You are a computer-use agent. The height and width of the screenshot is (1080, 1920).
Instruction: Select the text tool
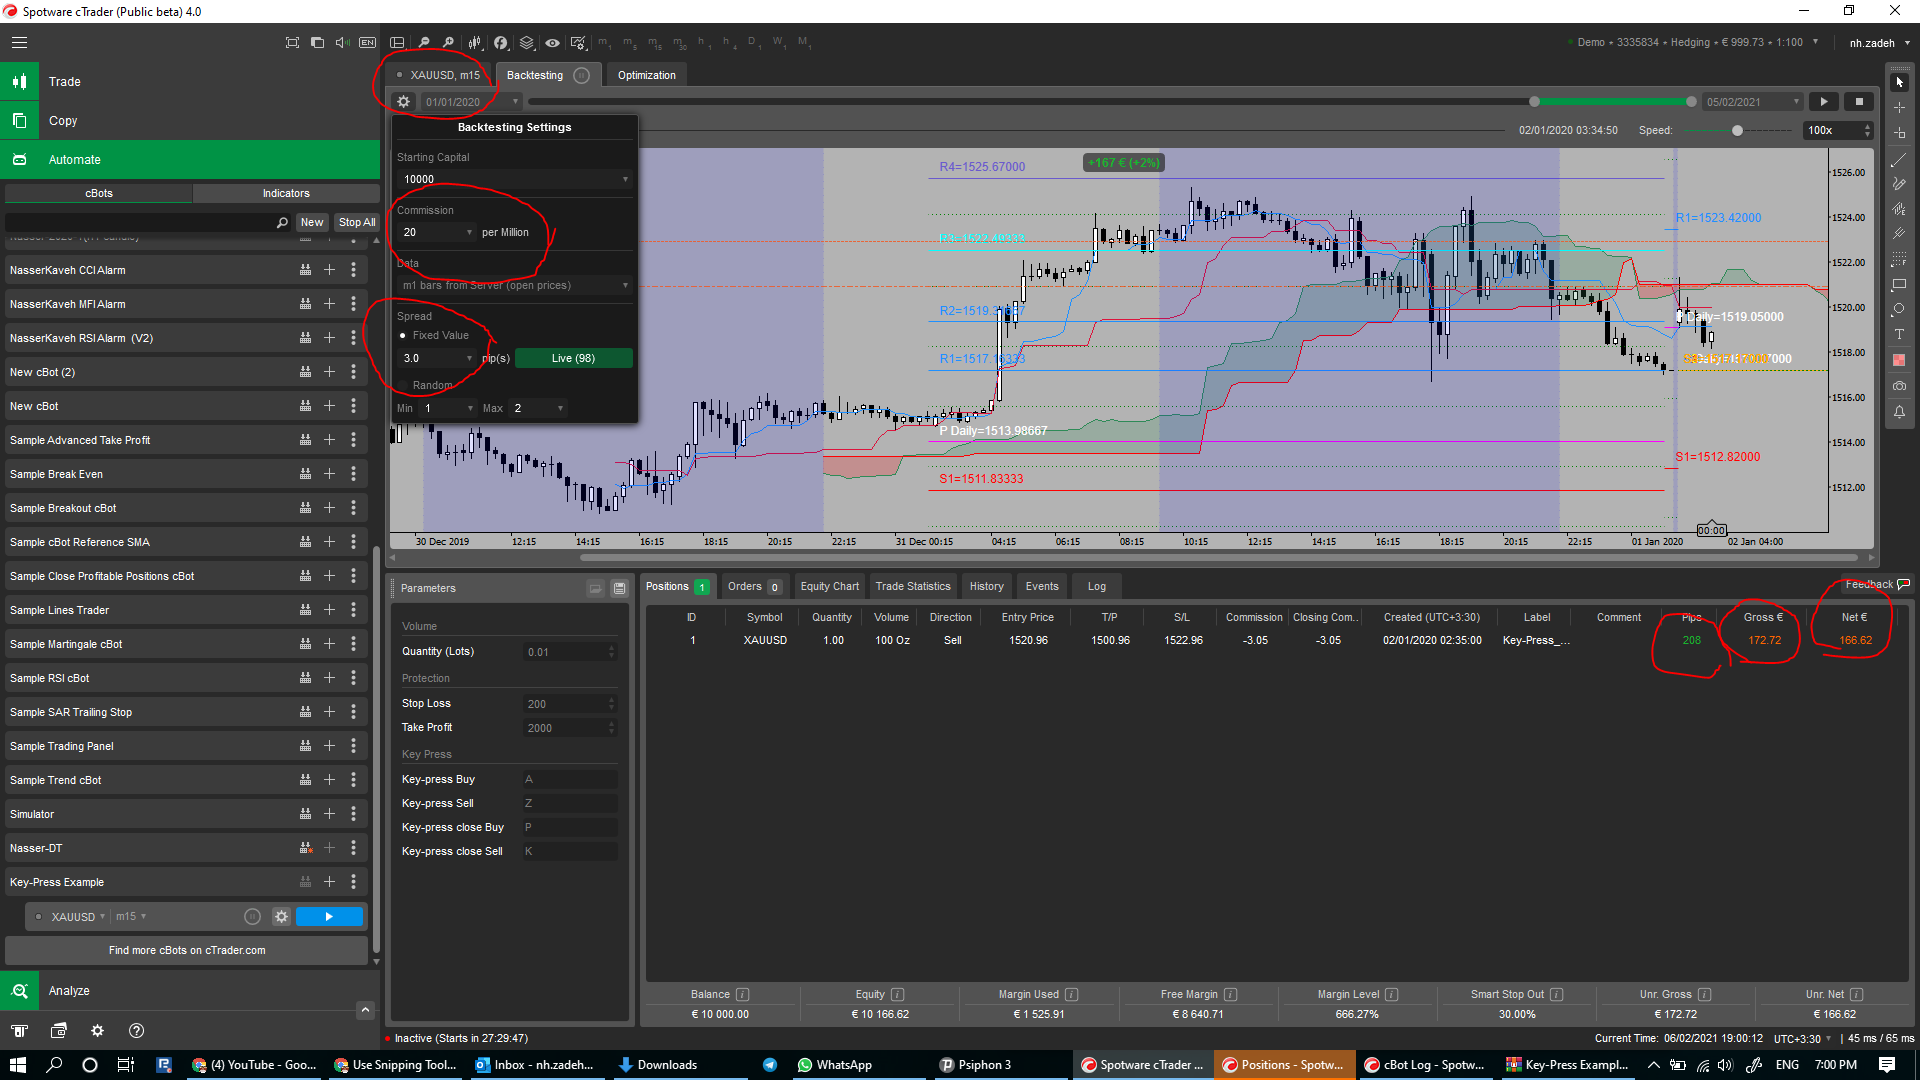1899,335
